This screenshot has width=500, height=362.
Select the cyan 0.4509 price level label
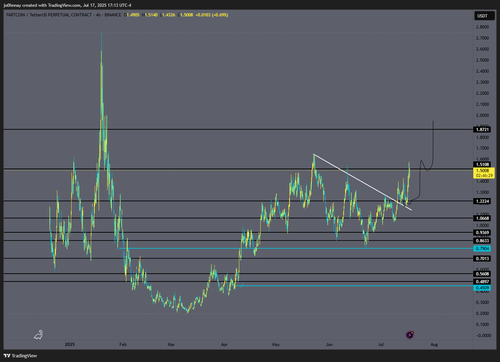(482, 288)
